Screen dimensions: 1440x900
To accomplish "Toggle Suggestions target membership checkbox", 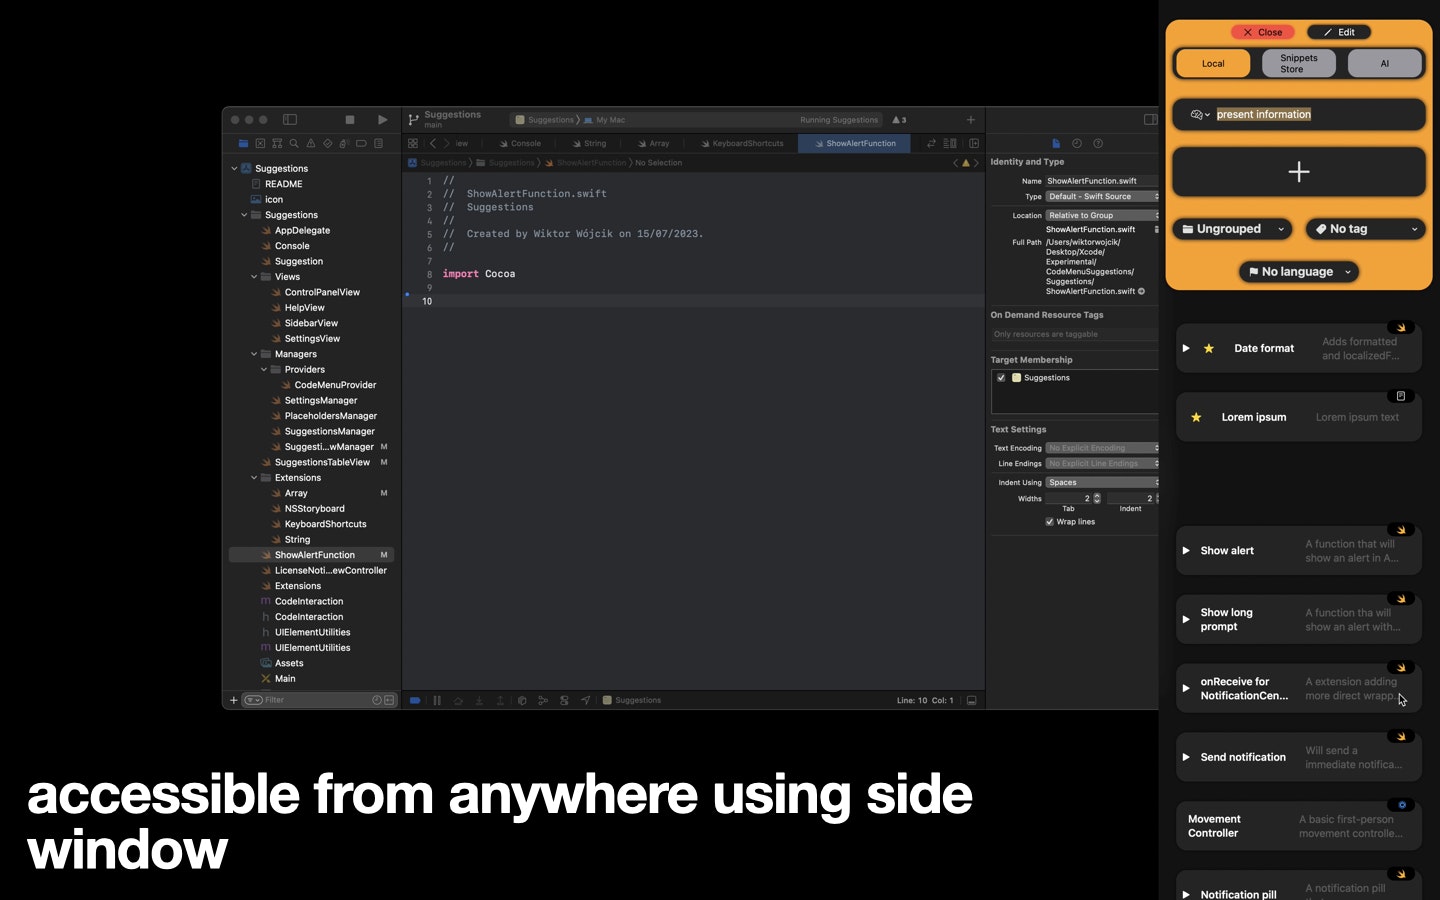I will [1001, 378].
